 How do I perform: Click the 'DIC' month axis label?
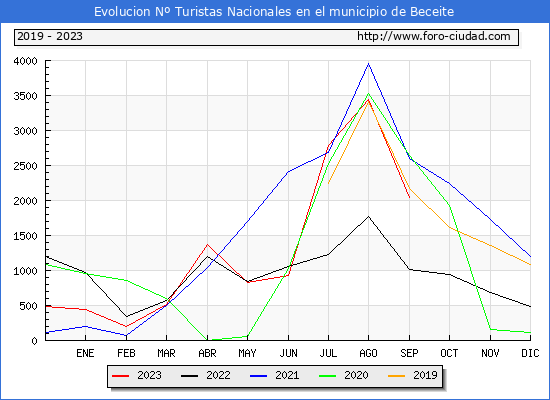[x=530, y=353]
